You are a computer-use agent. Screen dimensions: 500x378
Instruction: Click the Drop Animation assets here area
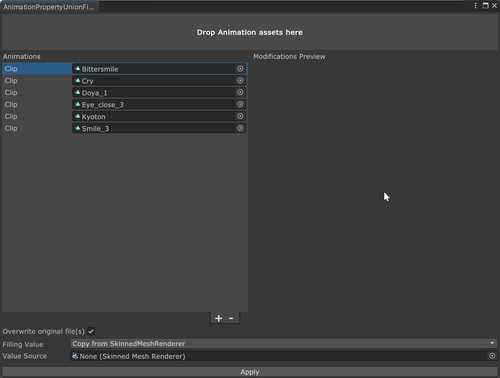[250, 32]
